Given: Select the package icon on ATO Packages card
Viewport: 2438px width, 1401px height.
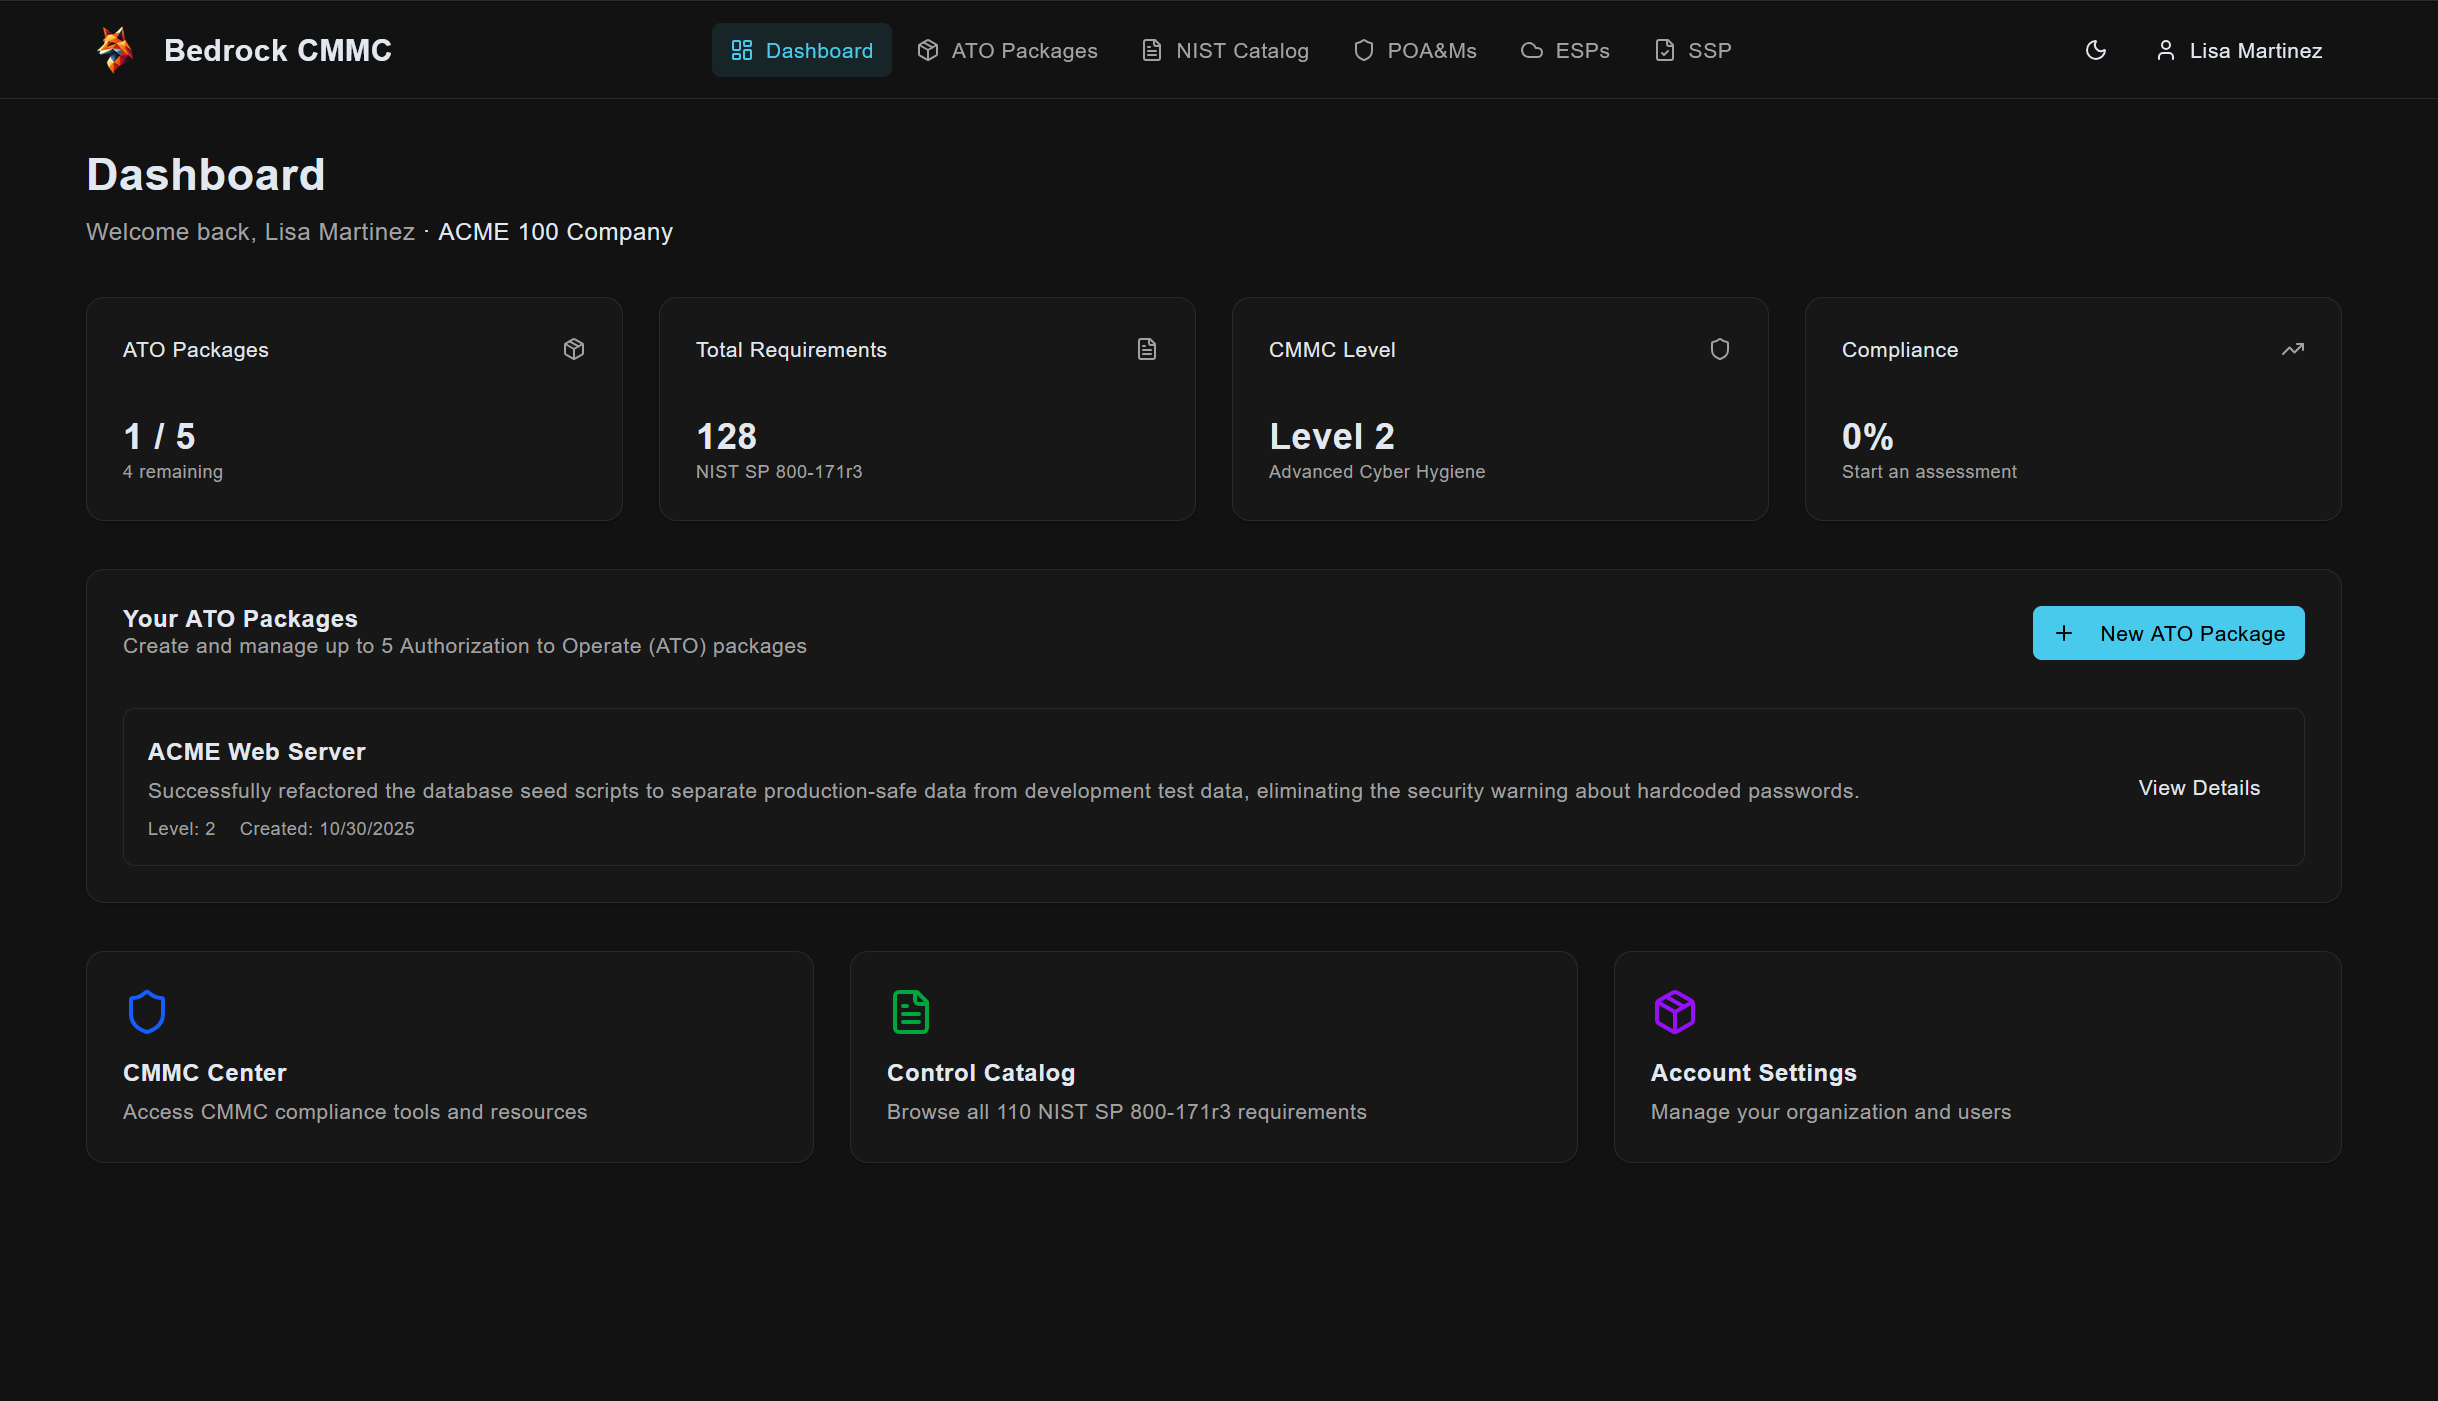Looking at the screenshot, I should 574,348.
